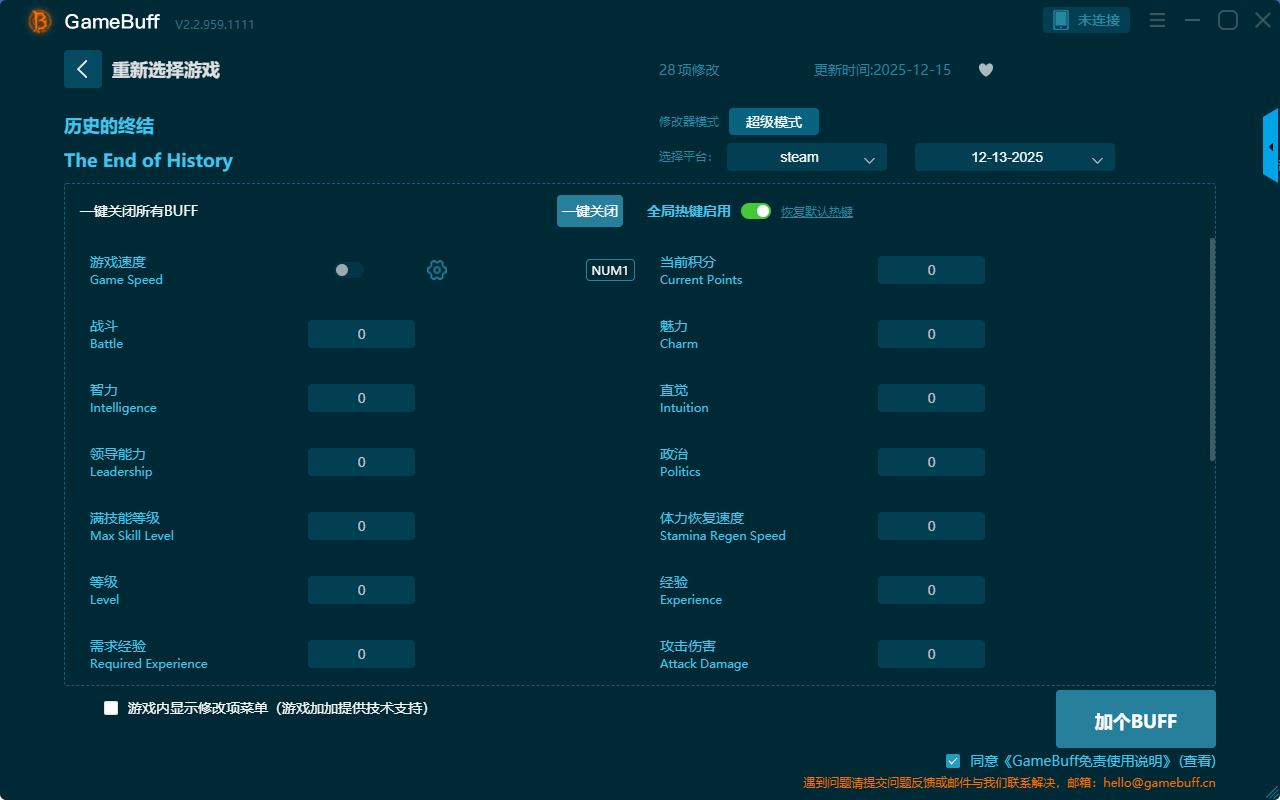
Task: Uncheck the GameBuff disclaimer agreement checkbox
Action: click(953, 761)
